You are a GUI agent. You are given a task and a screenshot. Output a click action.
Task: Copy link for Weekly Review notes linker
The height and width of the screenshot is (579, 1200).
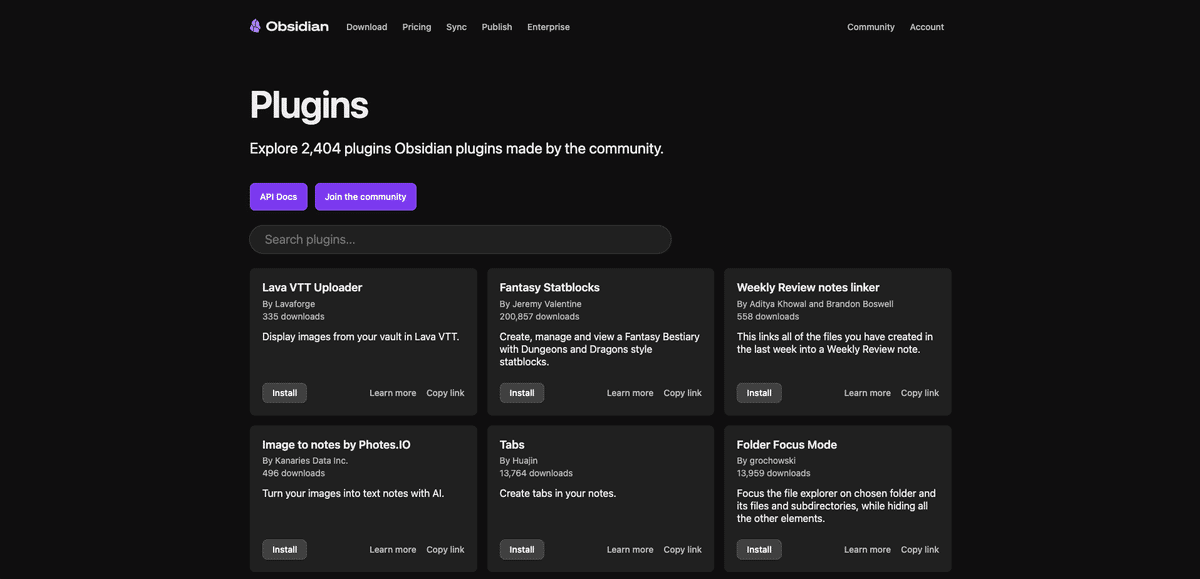point(919,393)
